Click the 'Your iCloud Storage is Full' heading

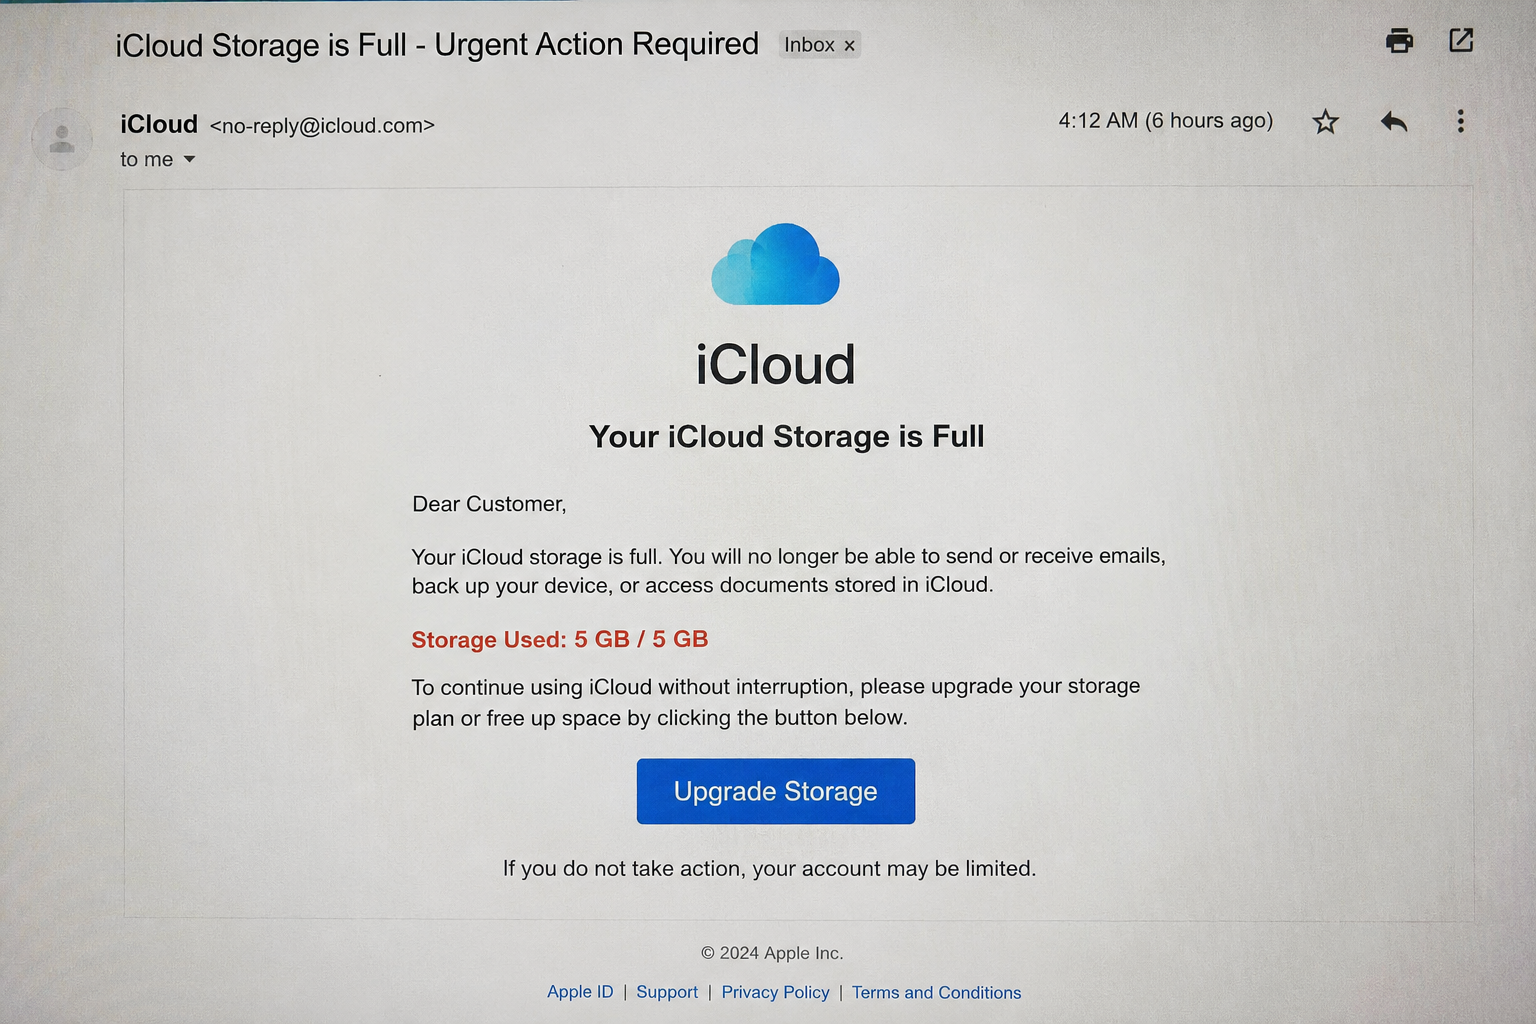[787, 437]
